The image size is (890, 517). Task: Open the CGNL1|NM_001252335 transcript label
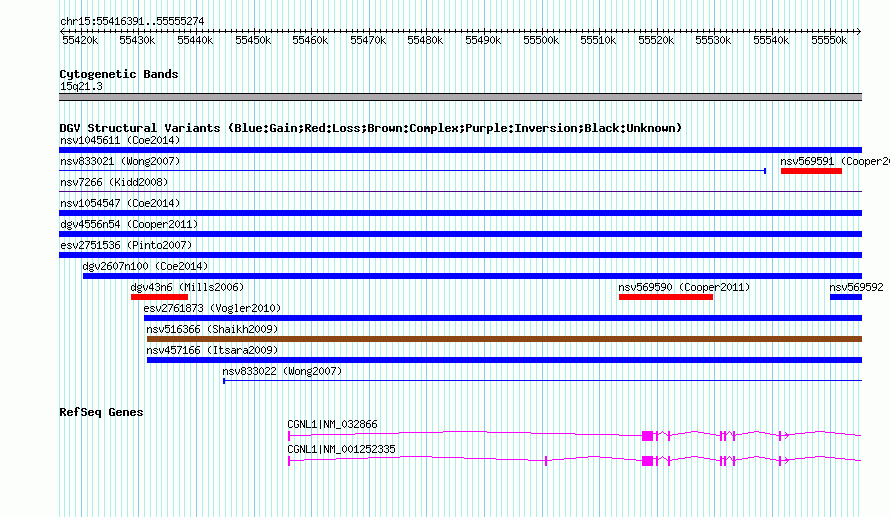click(341, 449)
